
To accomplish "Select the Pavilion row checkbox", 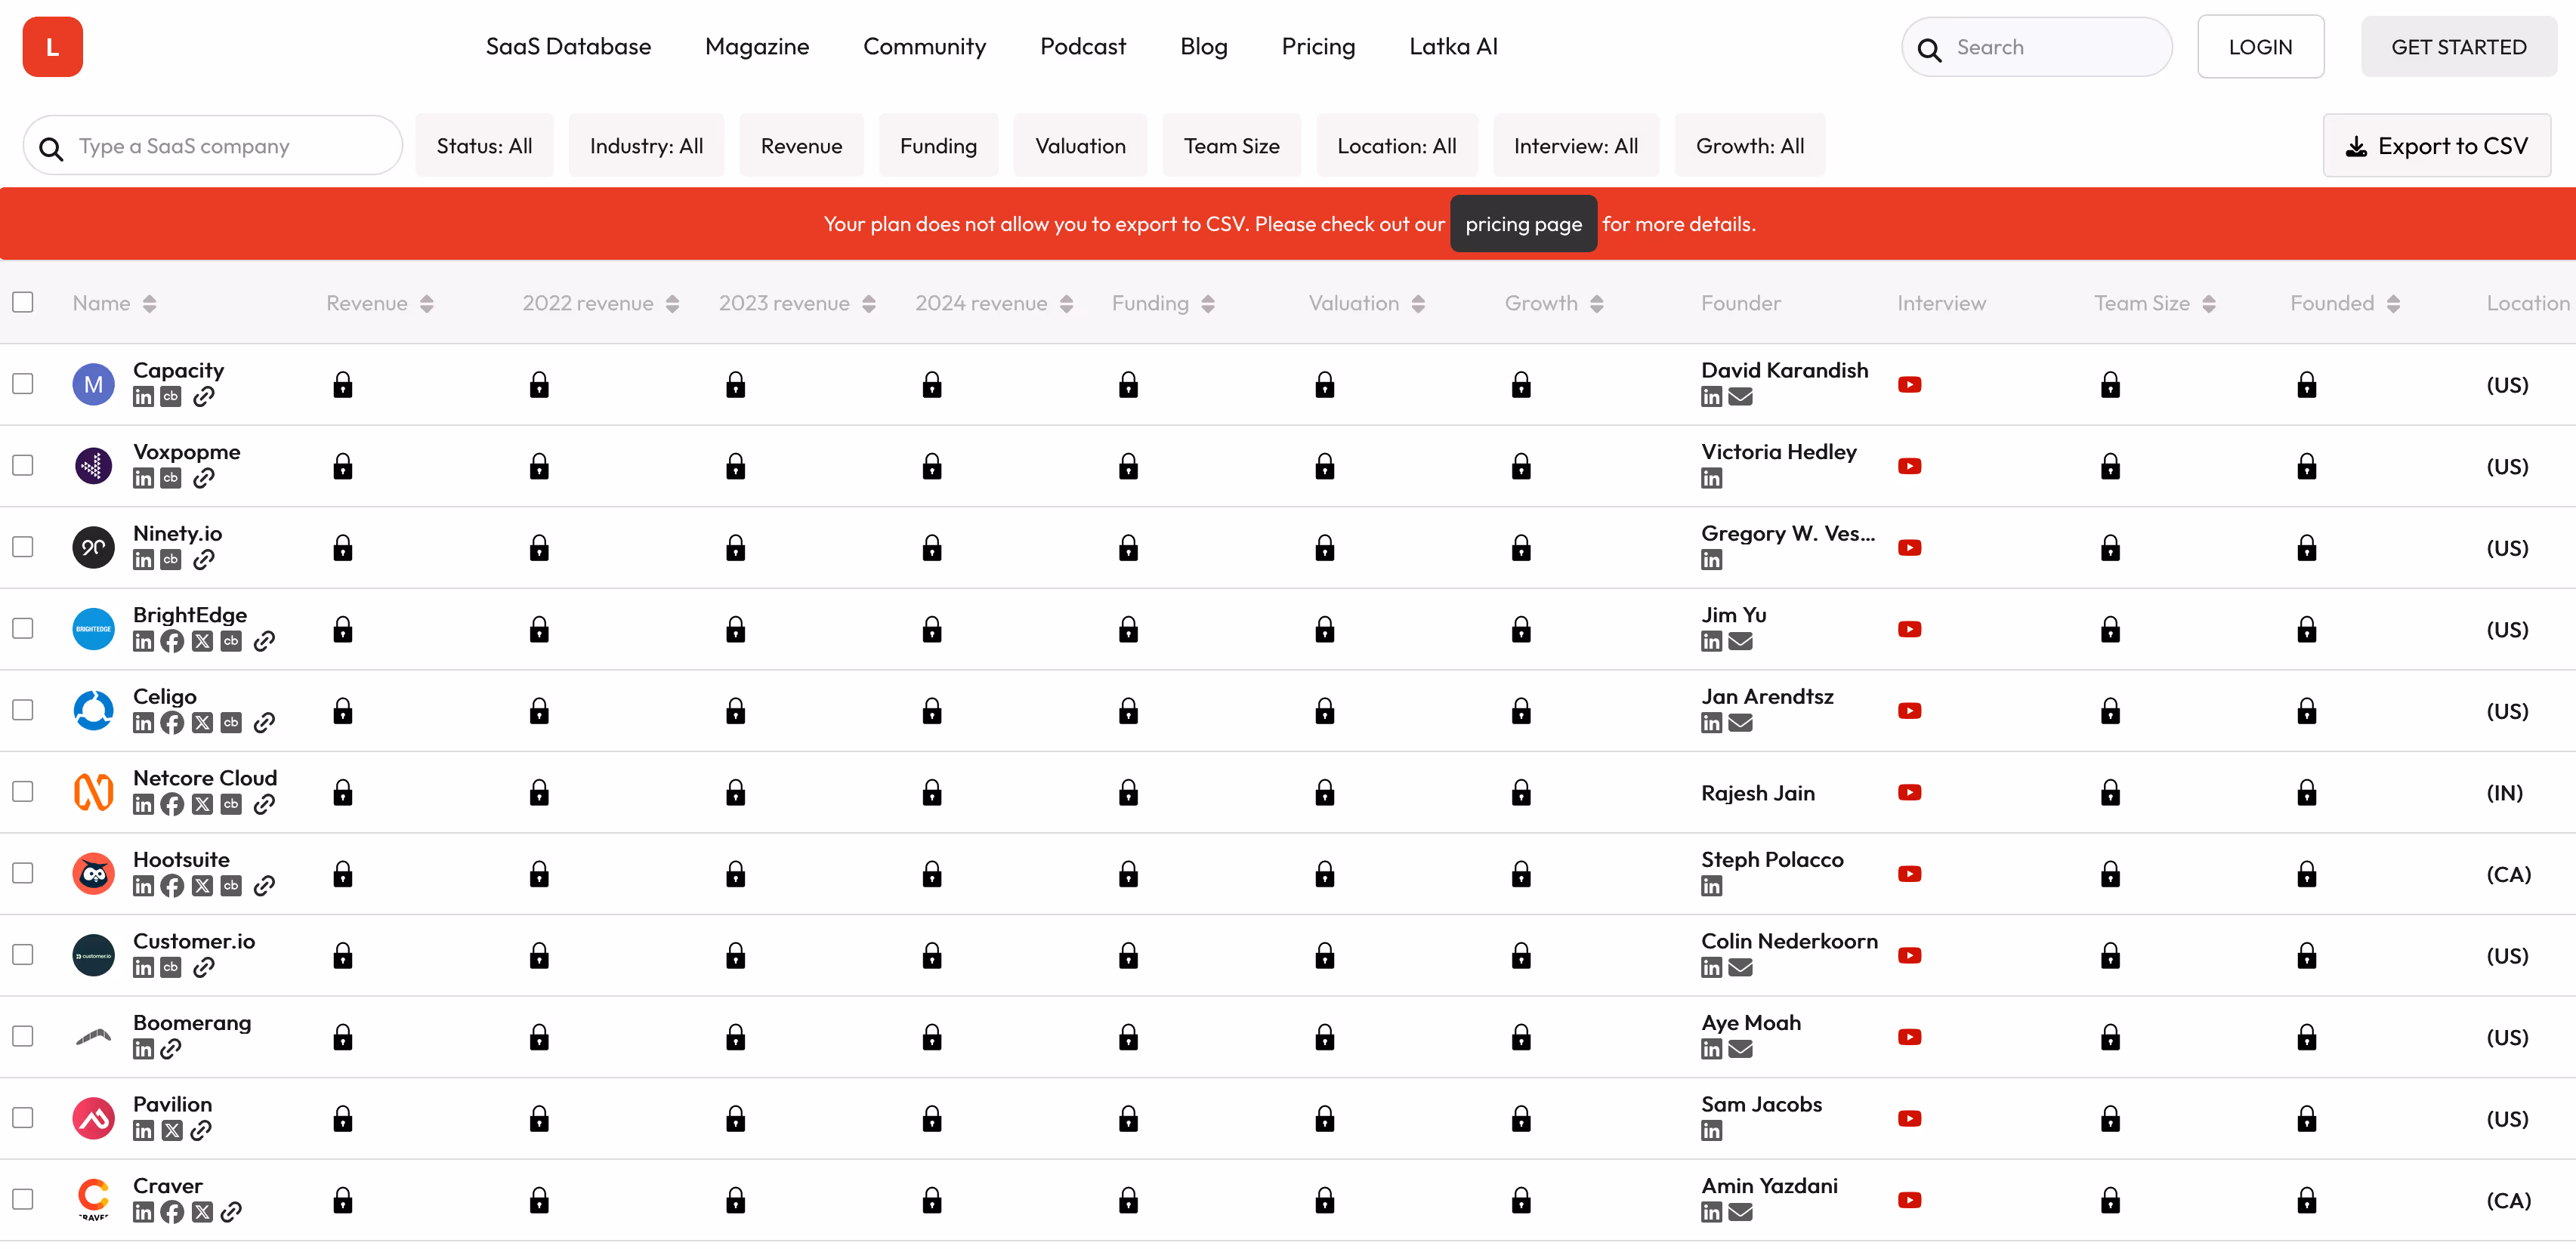I will tap(23, 1118).
